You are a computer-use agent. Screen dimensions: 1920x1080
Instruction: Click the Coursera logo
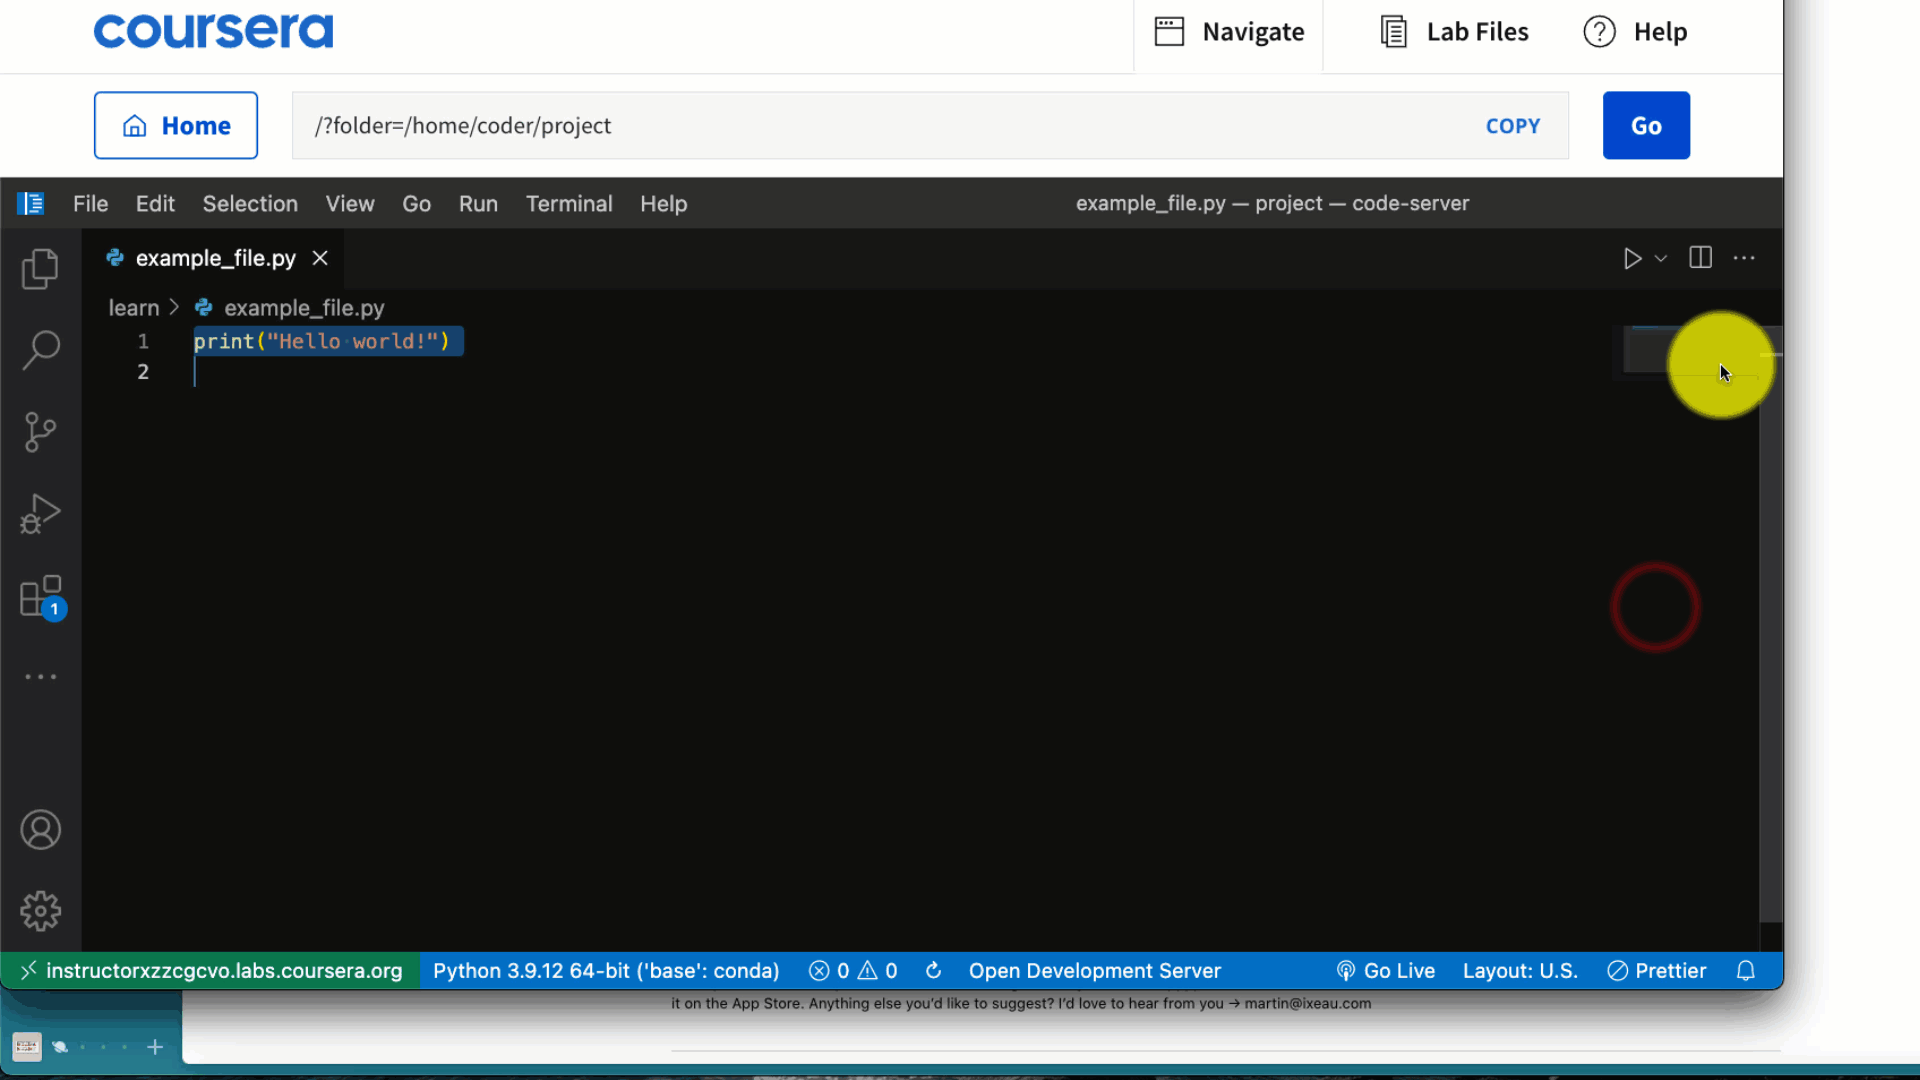[x=213, y=31]
